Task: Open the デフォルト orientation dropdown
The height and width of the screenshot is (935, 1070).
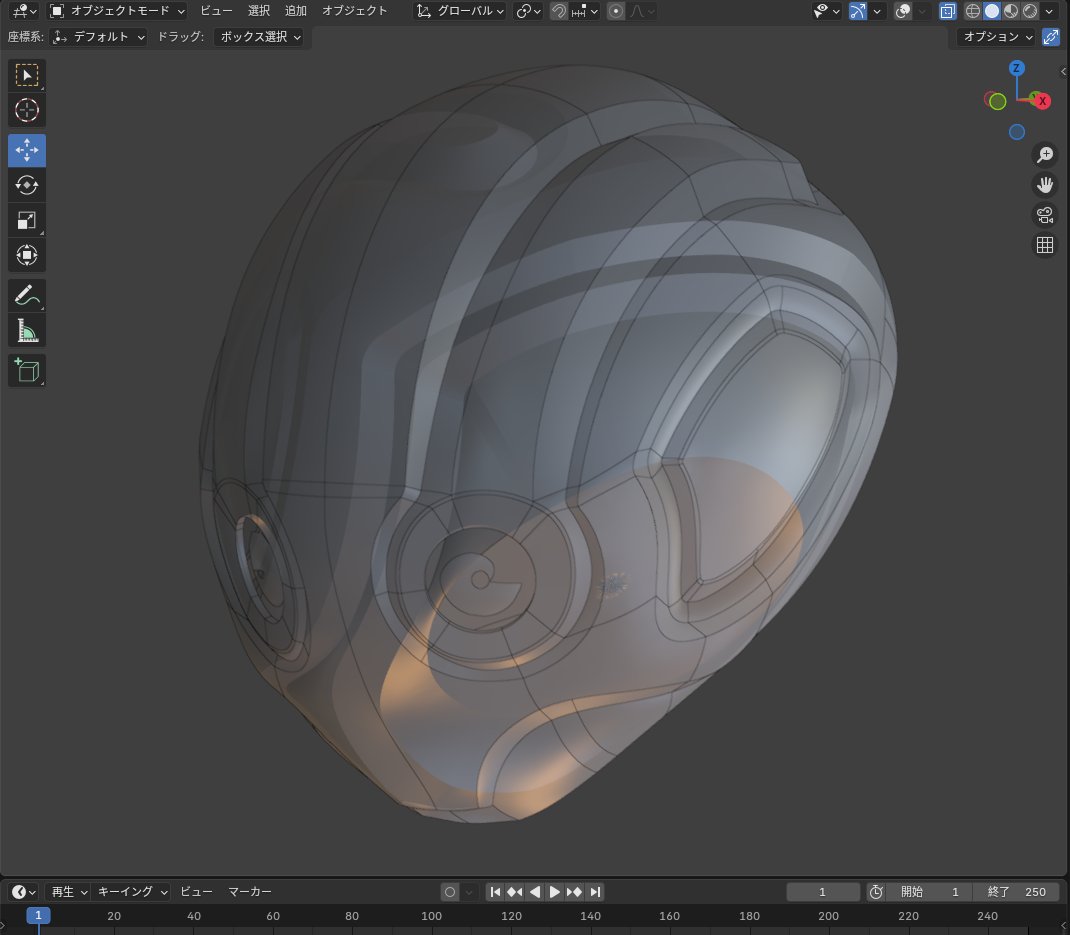Action: 99,37
